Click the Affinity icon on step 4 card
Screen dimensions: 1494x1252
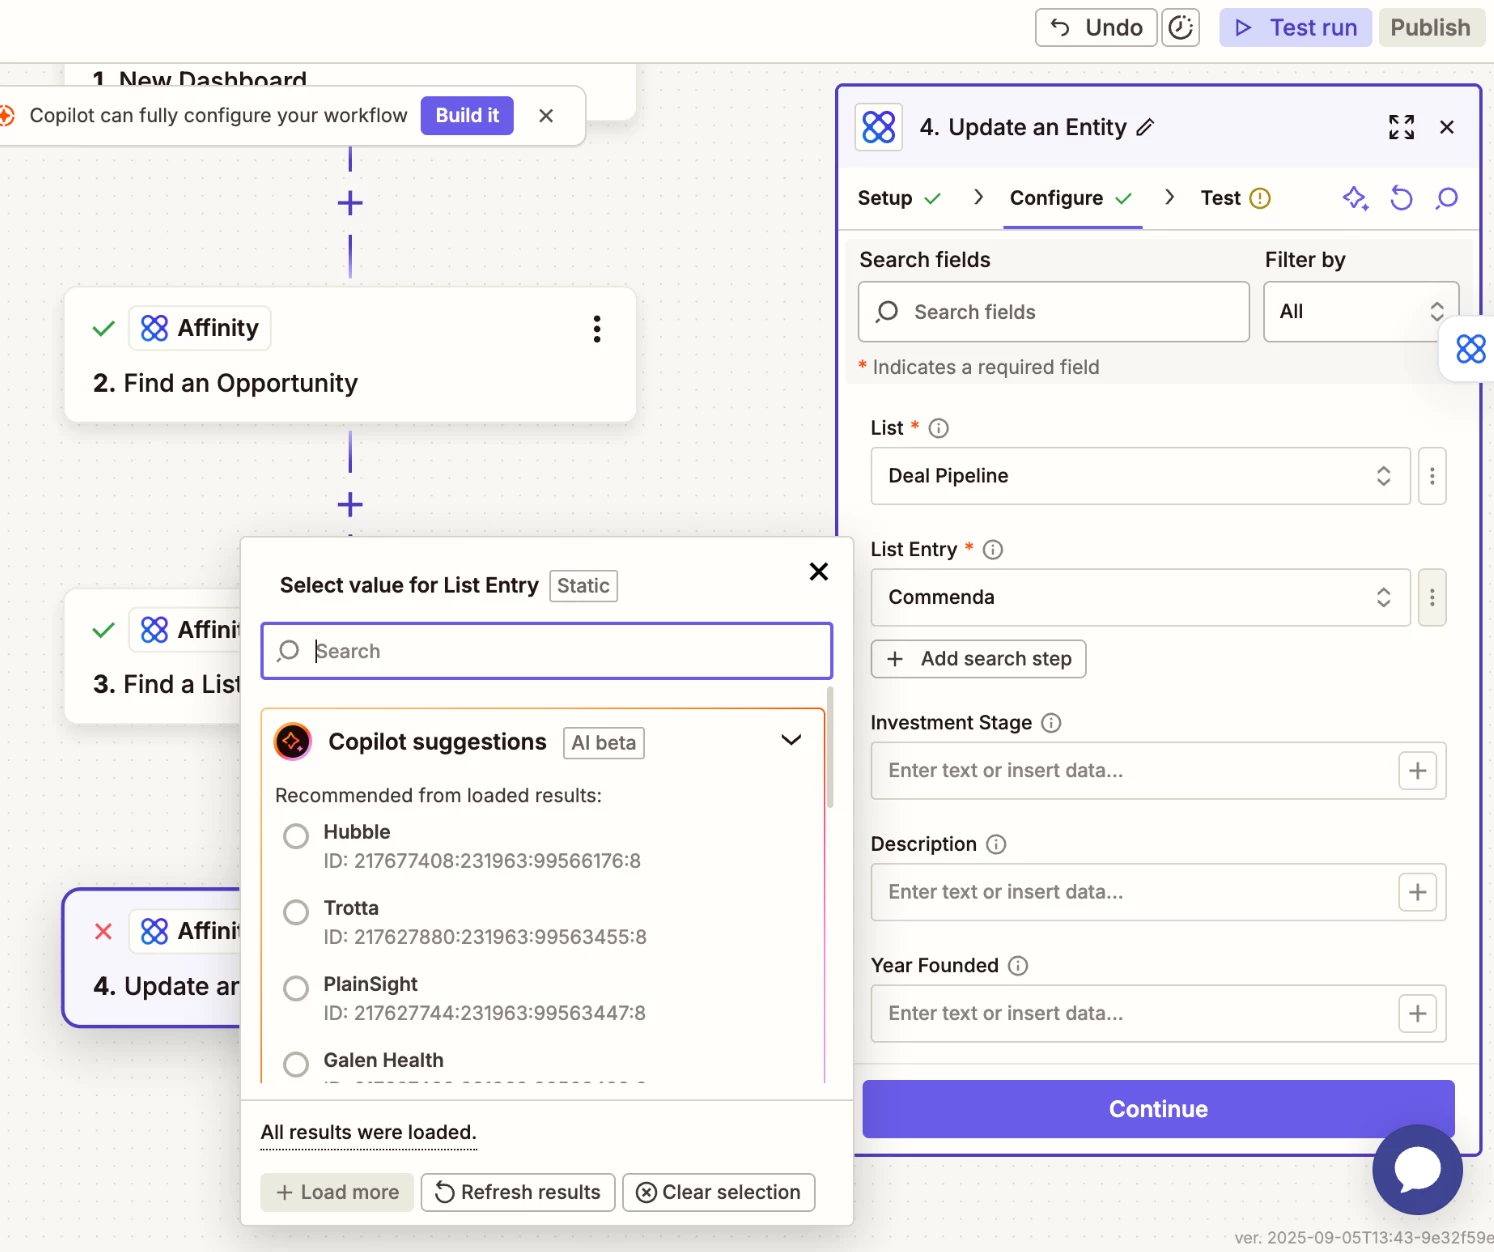(x=155, y=931)
